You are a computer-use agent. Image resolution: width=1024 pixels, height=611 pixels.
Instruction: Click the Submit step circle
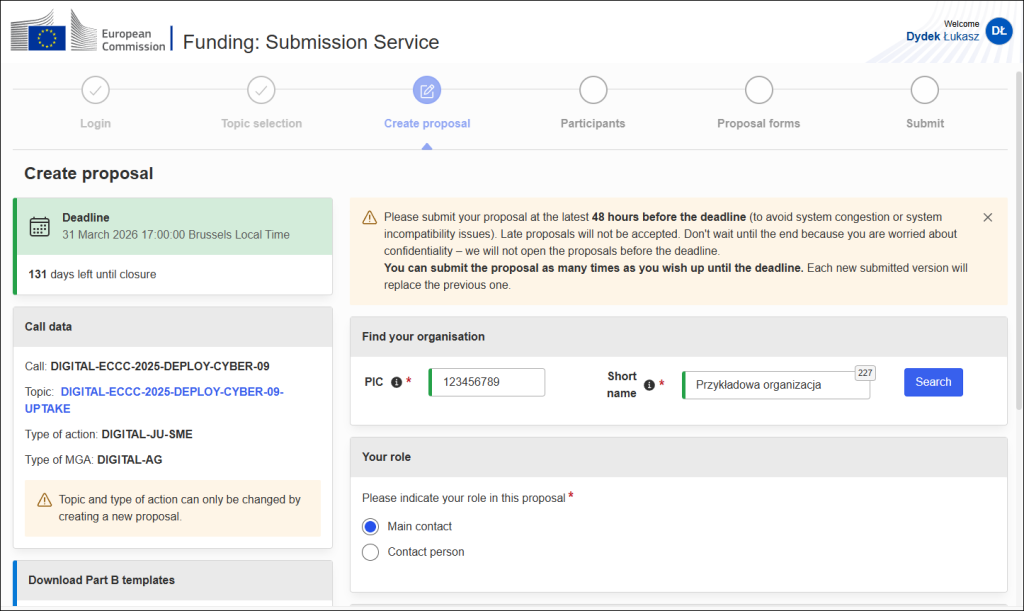[x=925, y=91]
